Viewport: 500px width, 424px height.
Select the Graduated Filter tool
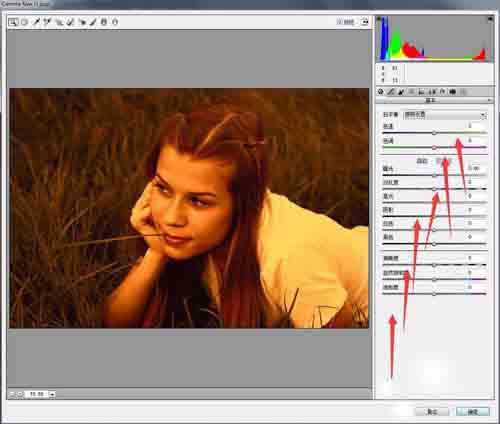(x=104, y=22)
